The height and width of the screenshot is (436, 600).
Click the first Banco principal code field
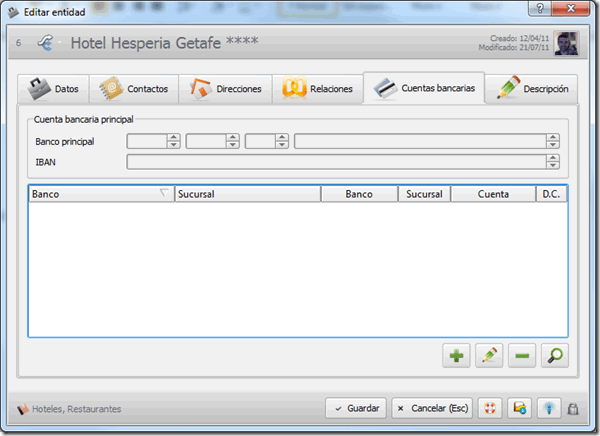point(147,141)
